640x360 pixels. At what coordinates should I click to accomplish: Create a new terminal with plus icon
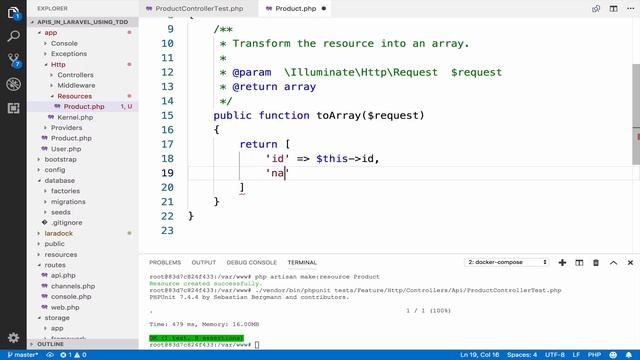pyautogui.click(x=562, y=262)
